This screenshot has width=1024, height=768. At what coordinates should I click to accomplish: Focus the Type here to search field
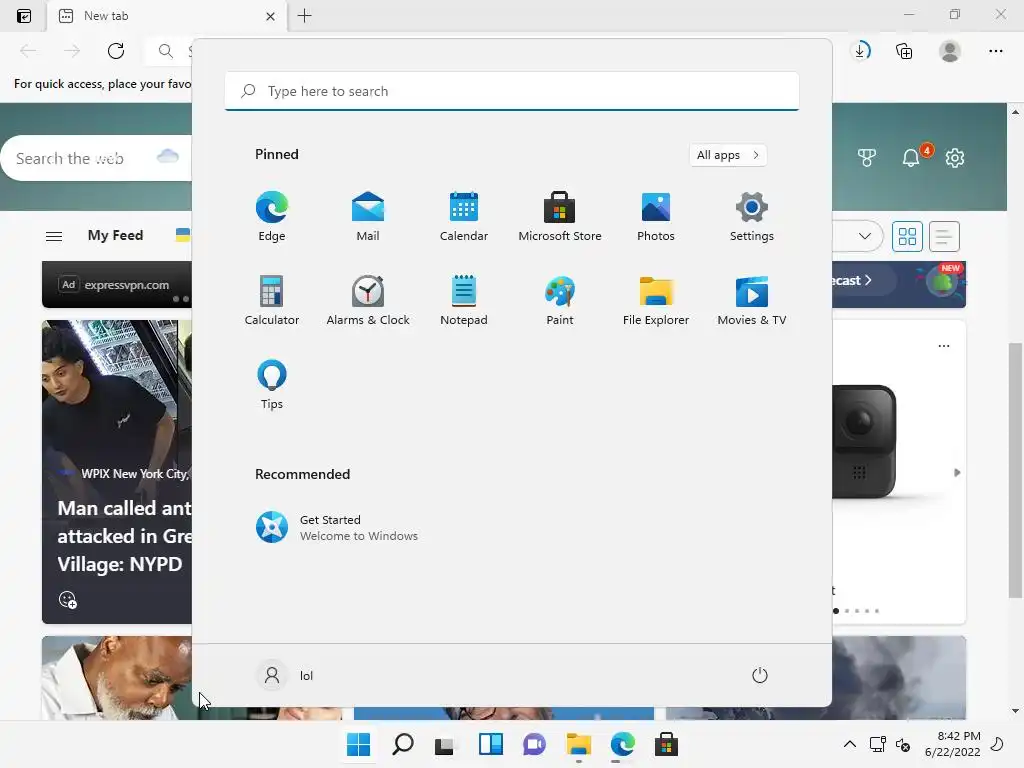512,91
